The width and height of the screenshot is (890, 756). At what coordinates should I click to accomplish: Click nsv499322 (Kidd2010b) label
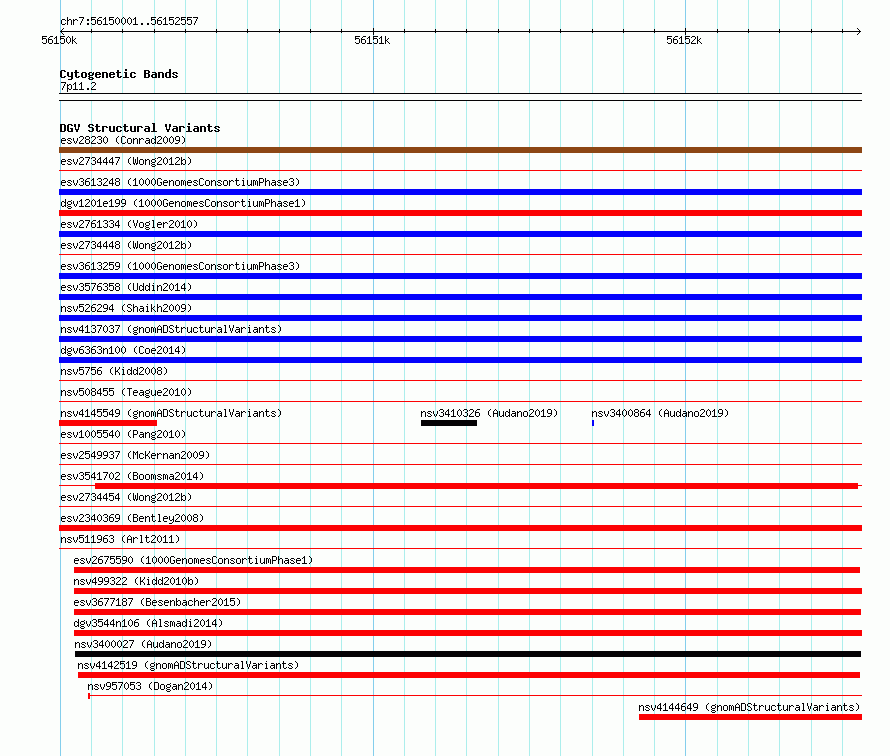coord(136,581)
